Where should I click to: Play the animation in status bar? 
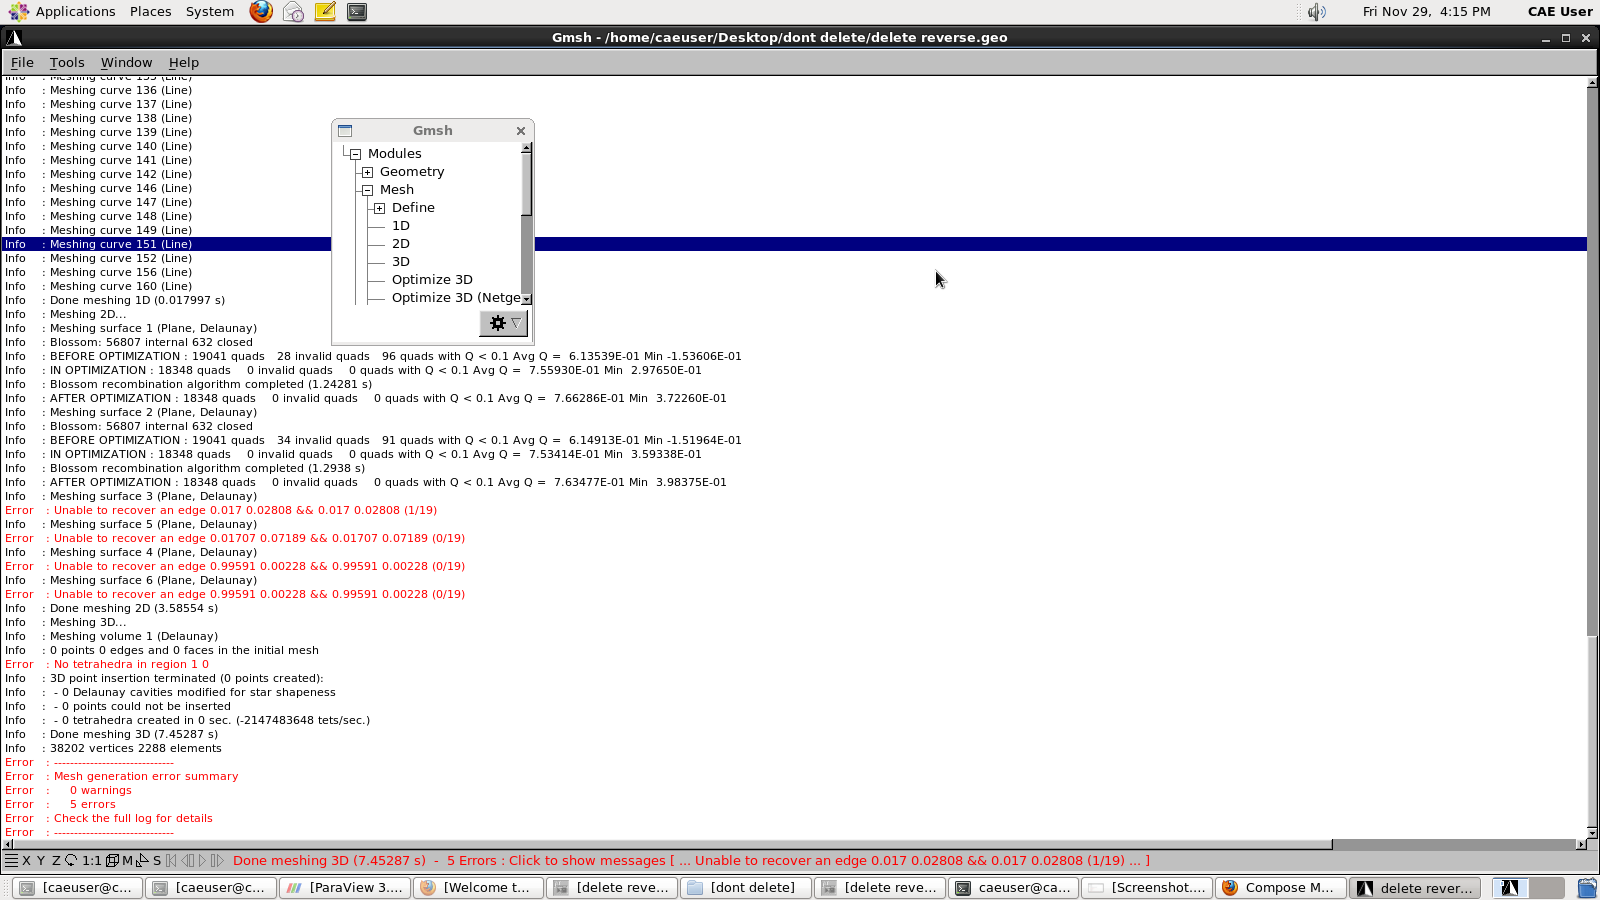(202, 860)
